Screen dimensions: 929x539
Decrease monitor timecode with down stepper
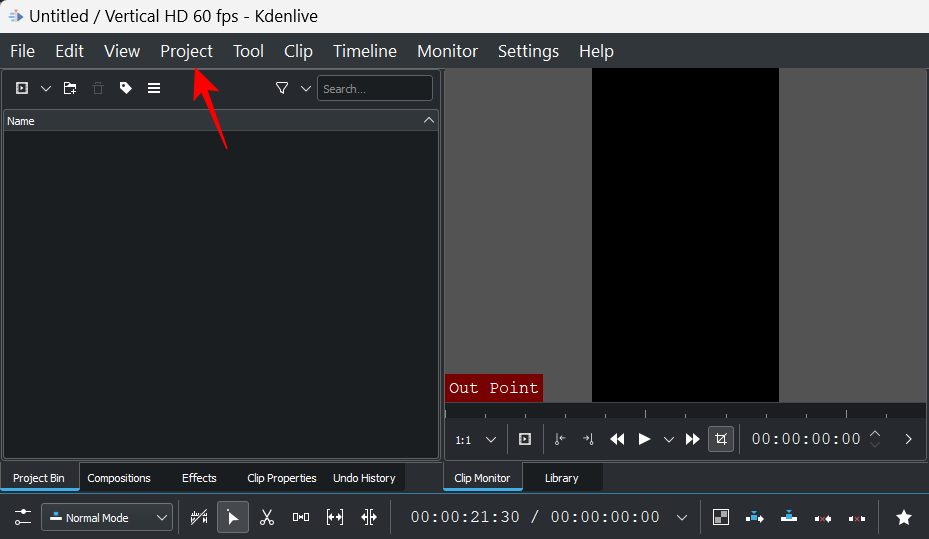(875, 444)
